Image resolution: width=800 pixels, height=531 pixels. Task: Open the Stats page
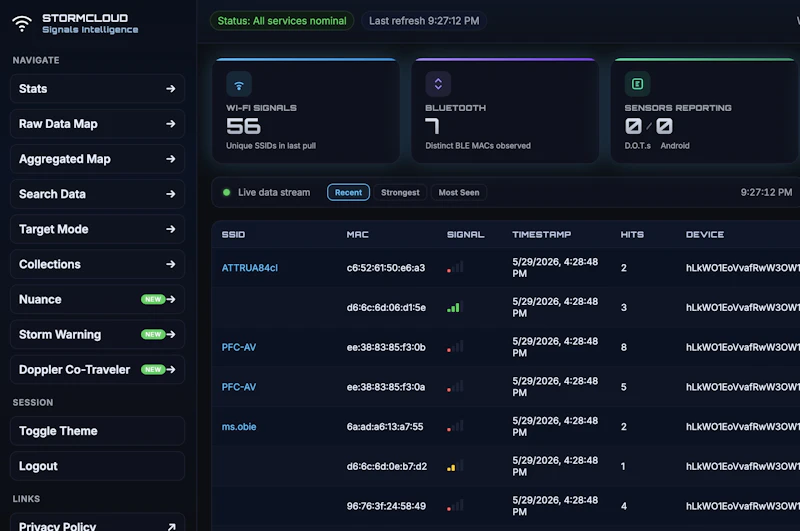tap(97, 89)
